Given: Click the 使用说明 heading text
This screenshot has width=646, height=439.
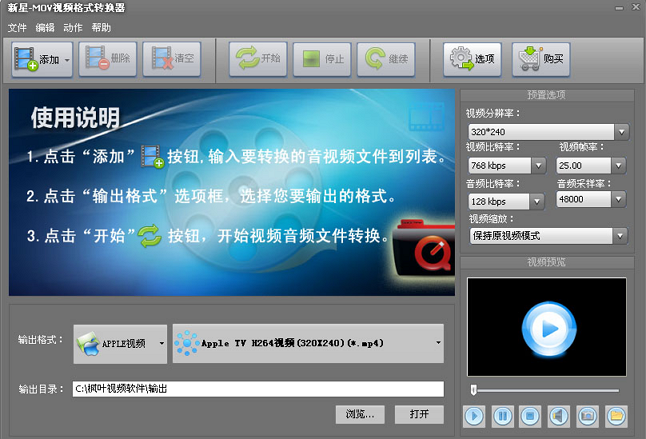Looking at the screenshot, I should 75,118.
